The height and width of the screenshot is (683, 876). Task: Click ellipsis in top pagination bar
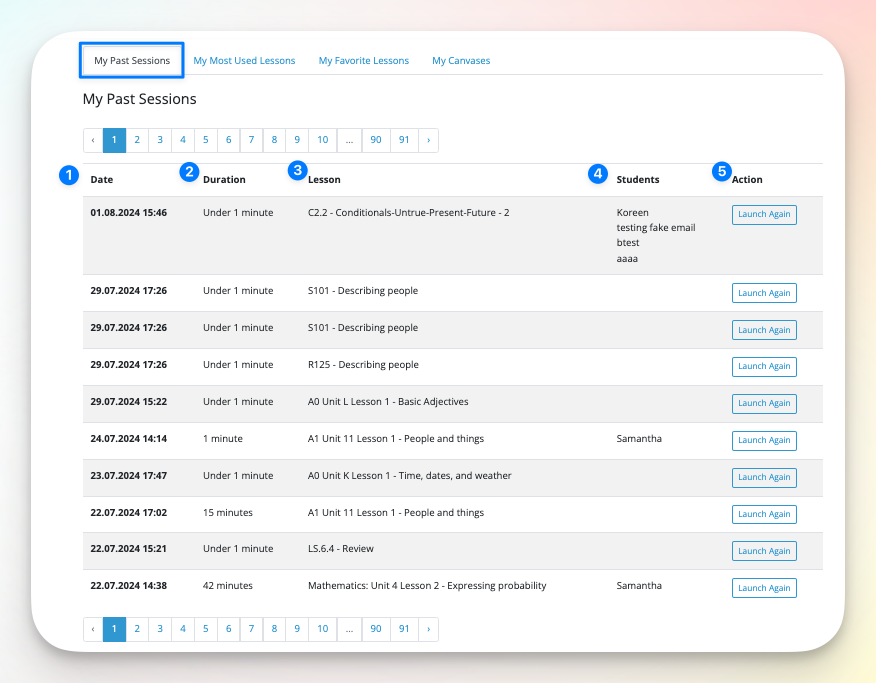[x=349, y=141]
